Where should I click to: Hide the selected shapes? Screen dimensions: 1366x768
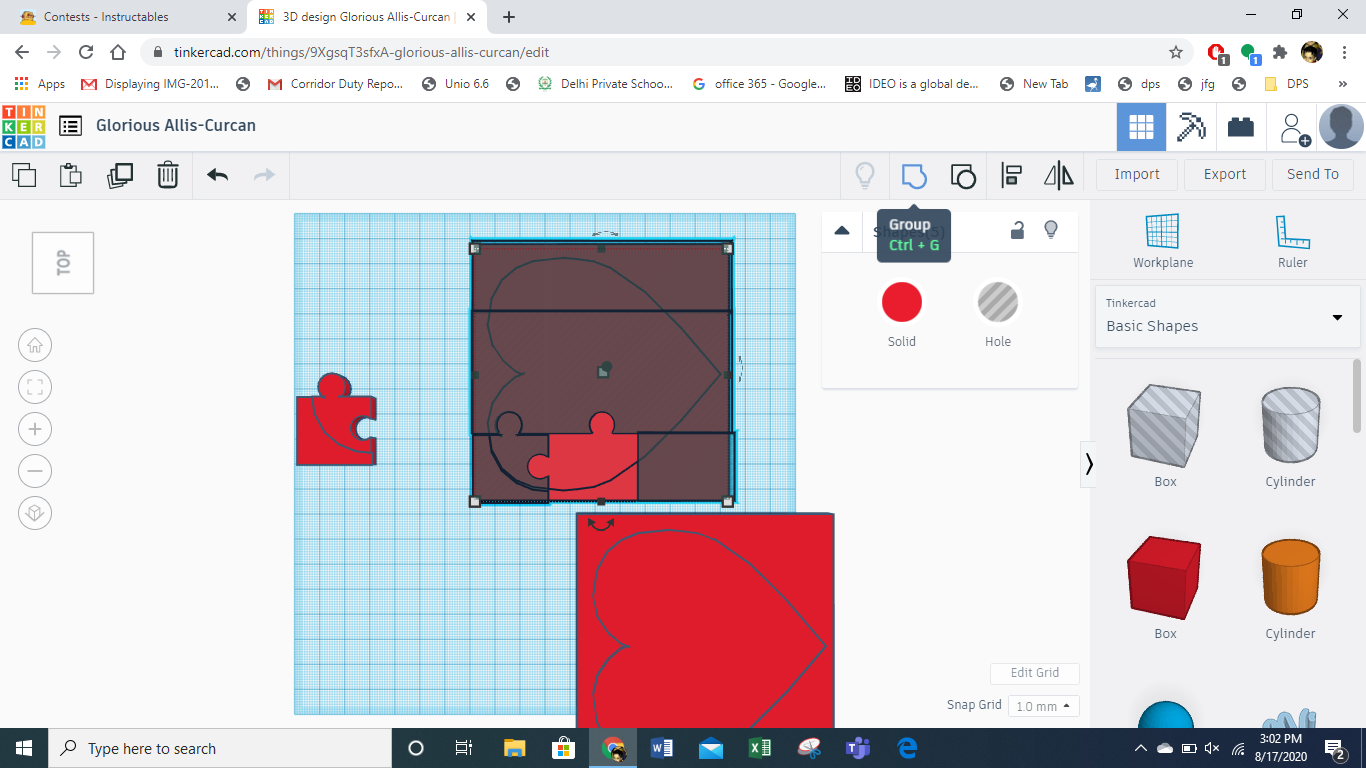(1051, 230)
